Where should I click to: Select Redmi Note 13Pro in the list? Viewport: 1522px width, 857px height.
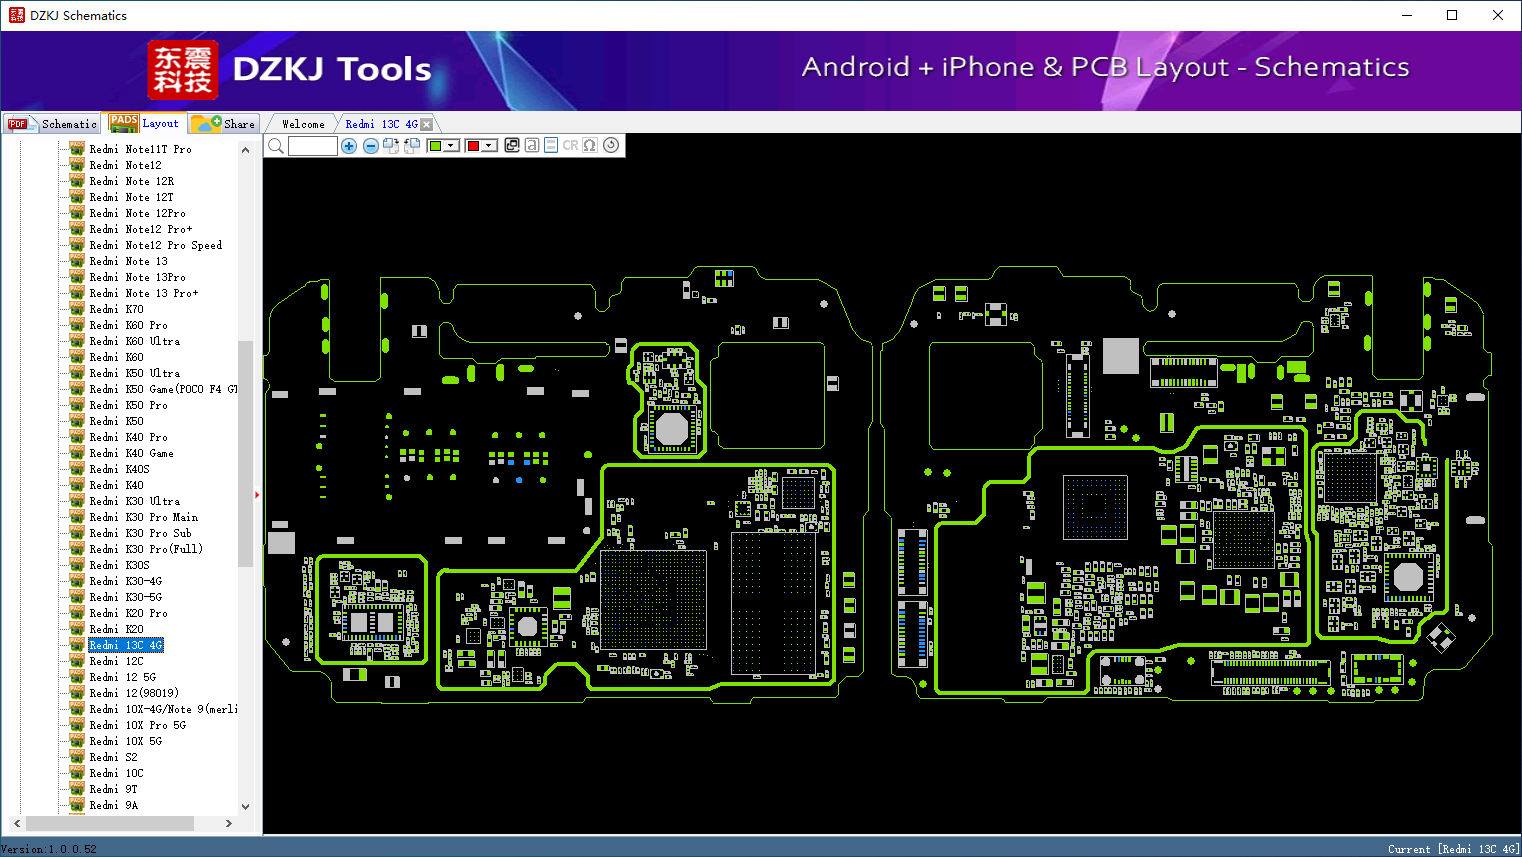[137, 277]
